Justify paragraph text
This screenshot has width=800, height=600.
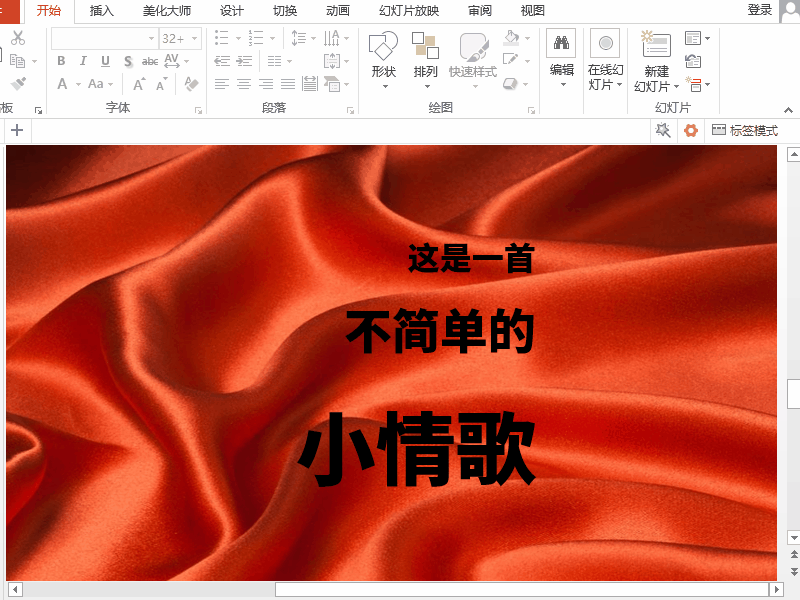coord(288,84)
